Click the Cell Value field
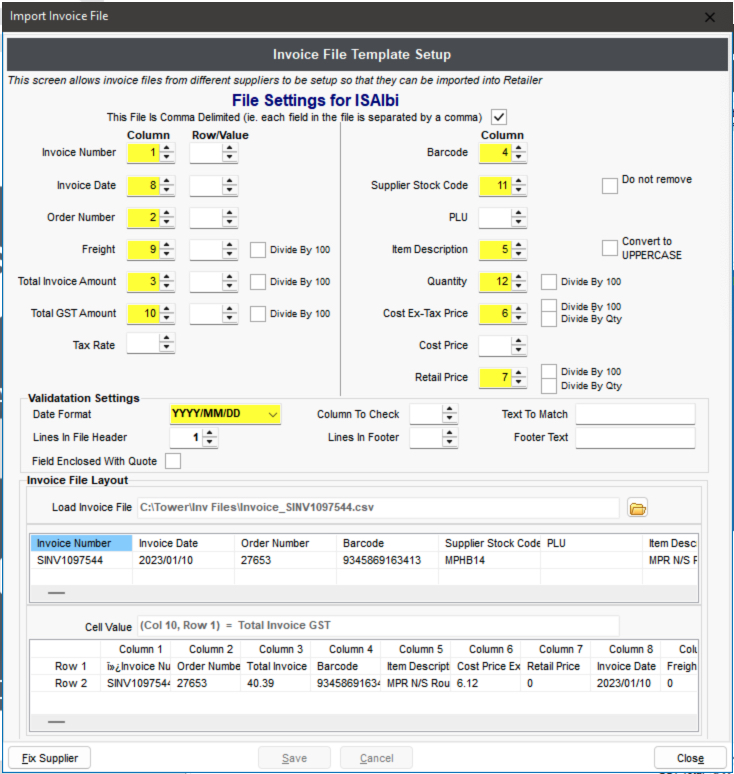Image resolution: width=734 pixels, height=774 pixels. [378, 626]
